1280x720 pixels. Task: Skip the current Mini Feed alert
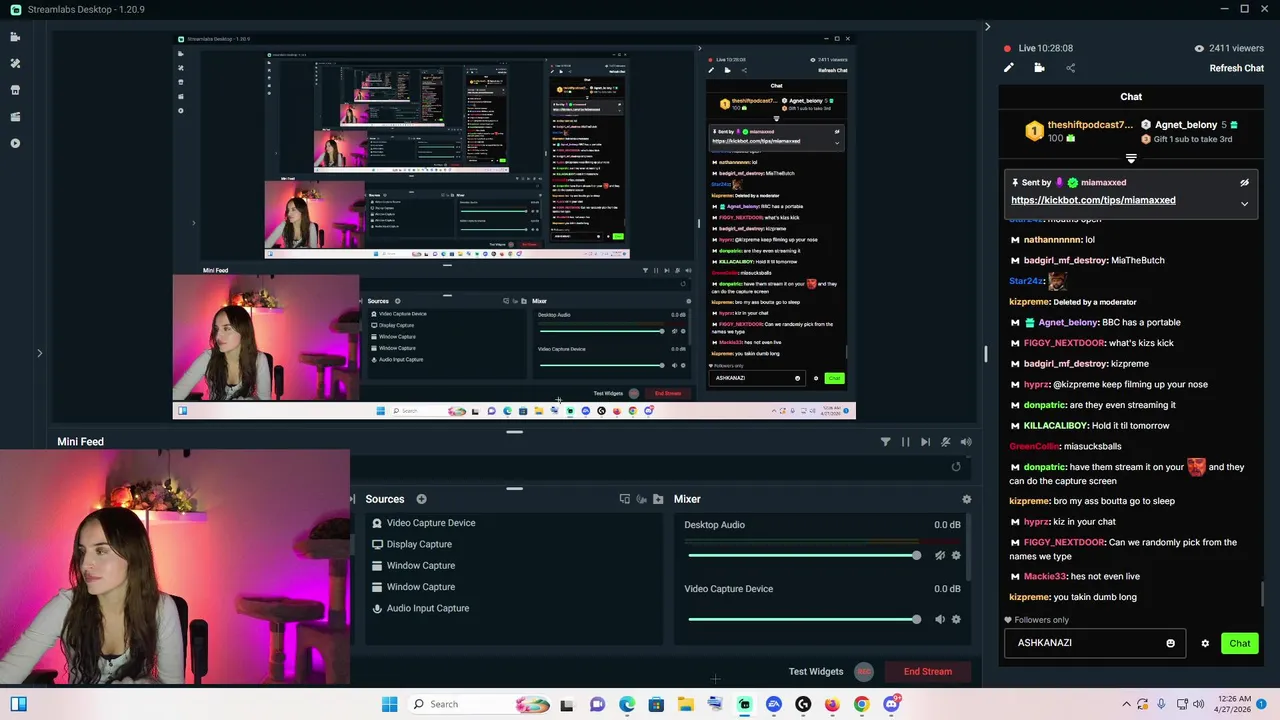pyautogui.click(x=925, y=441)
